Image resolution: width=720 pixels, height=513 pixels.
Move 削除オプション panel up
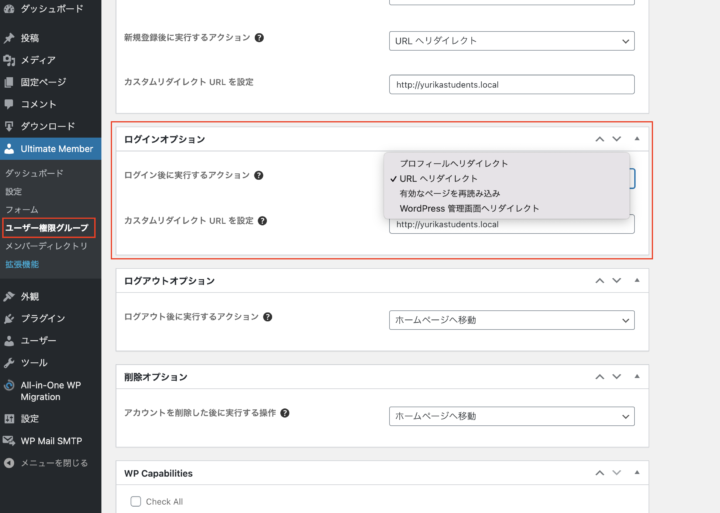coord(600,377)
